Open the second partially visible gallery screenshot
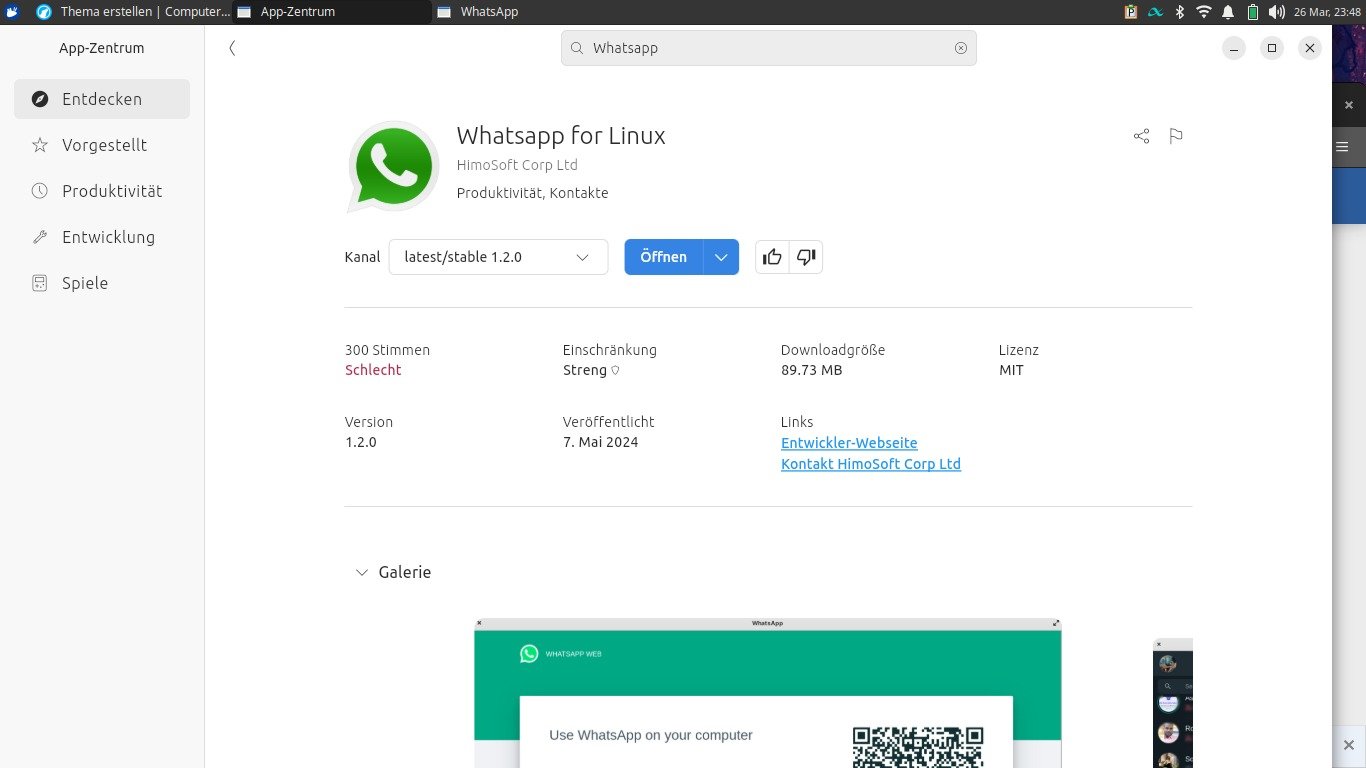1366x768 pixels. coord(1173,703)
